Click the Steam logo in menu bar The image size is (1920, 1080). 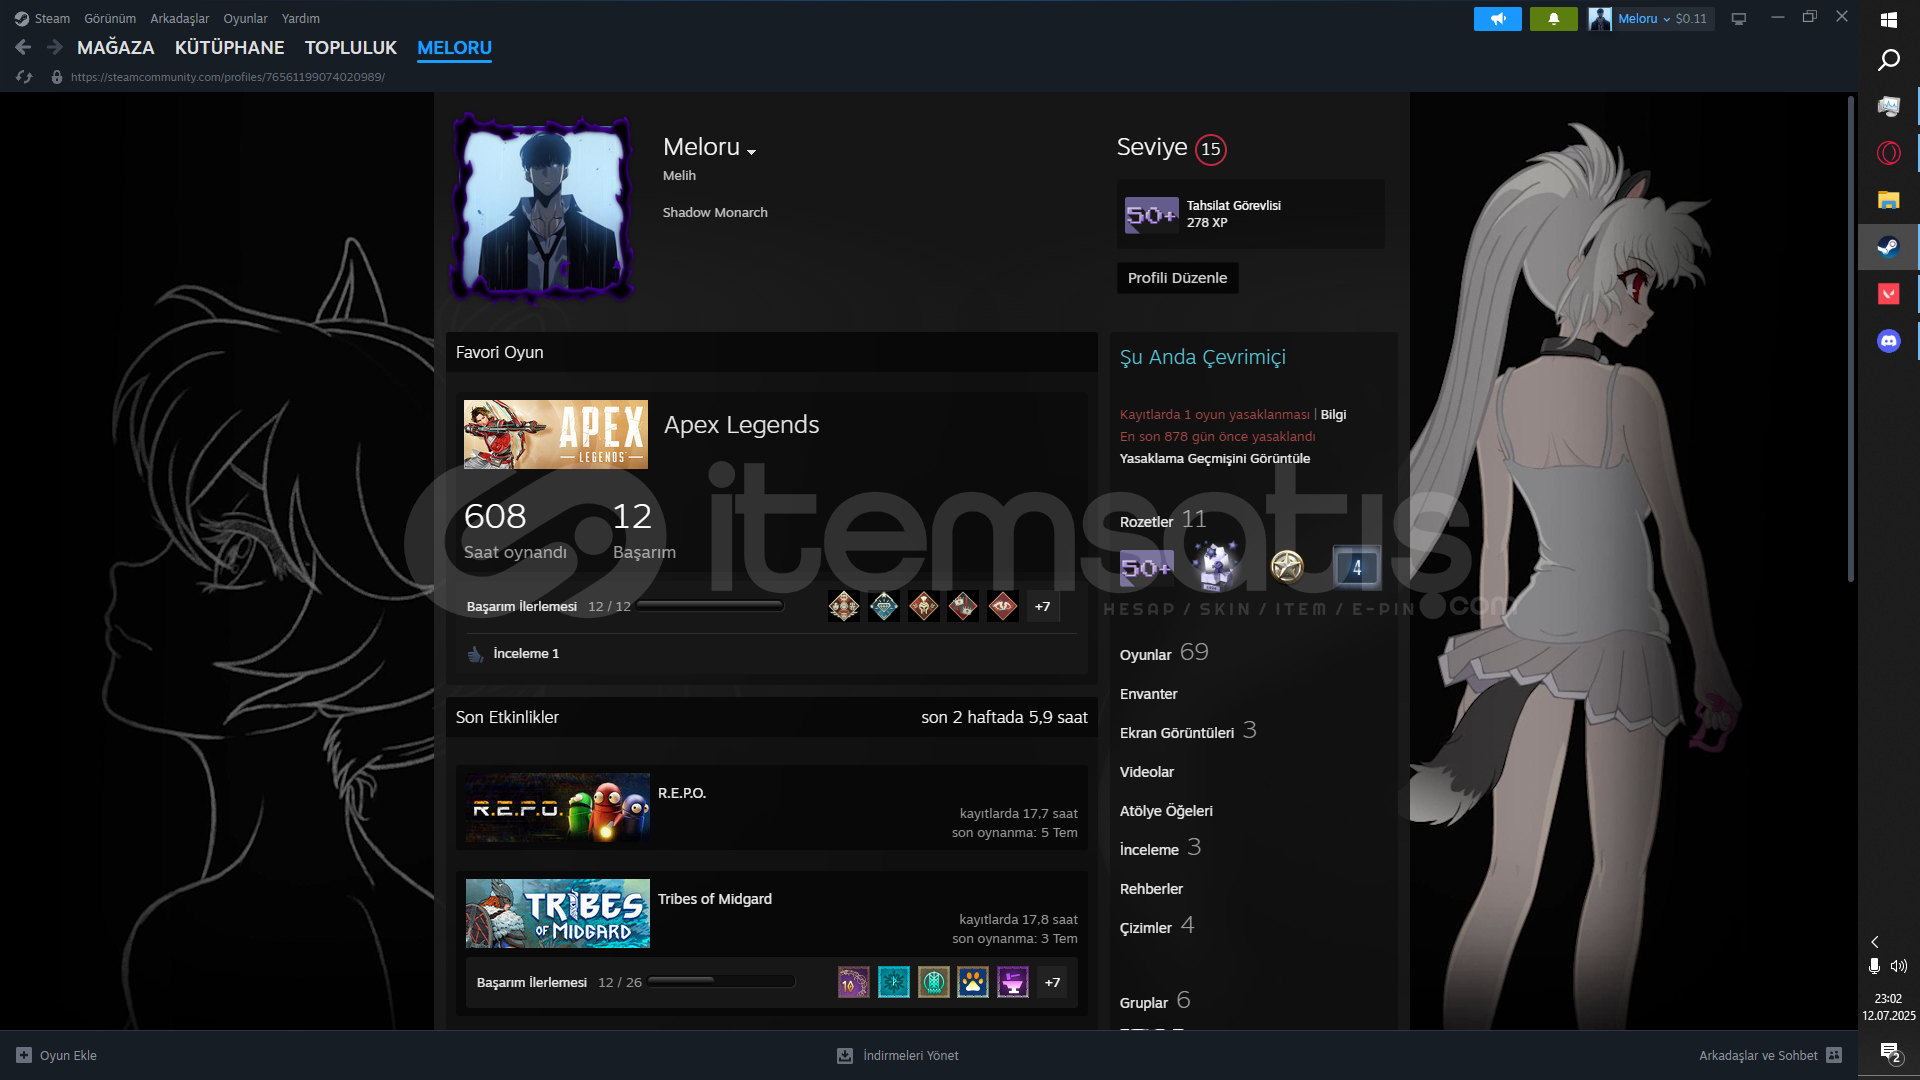click(21, 19)
